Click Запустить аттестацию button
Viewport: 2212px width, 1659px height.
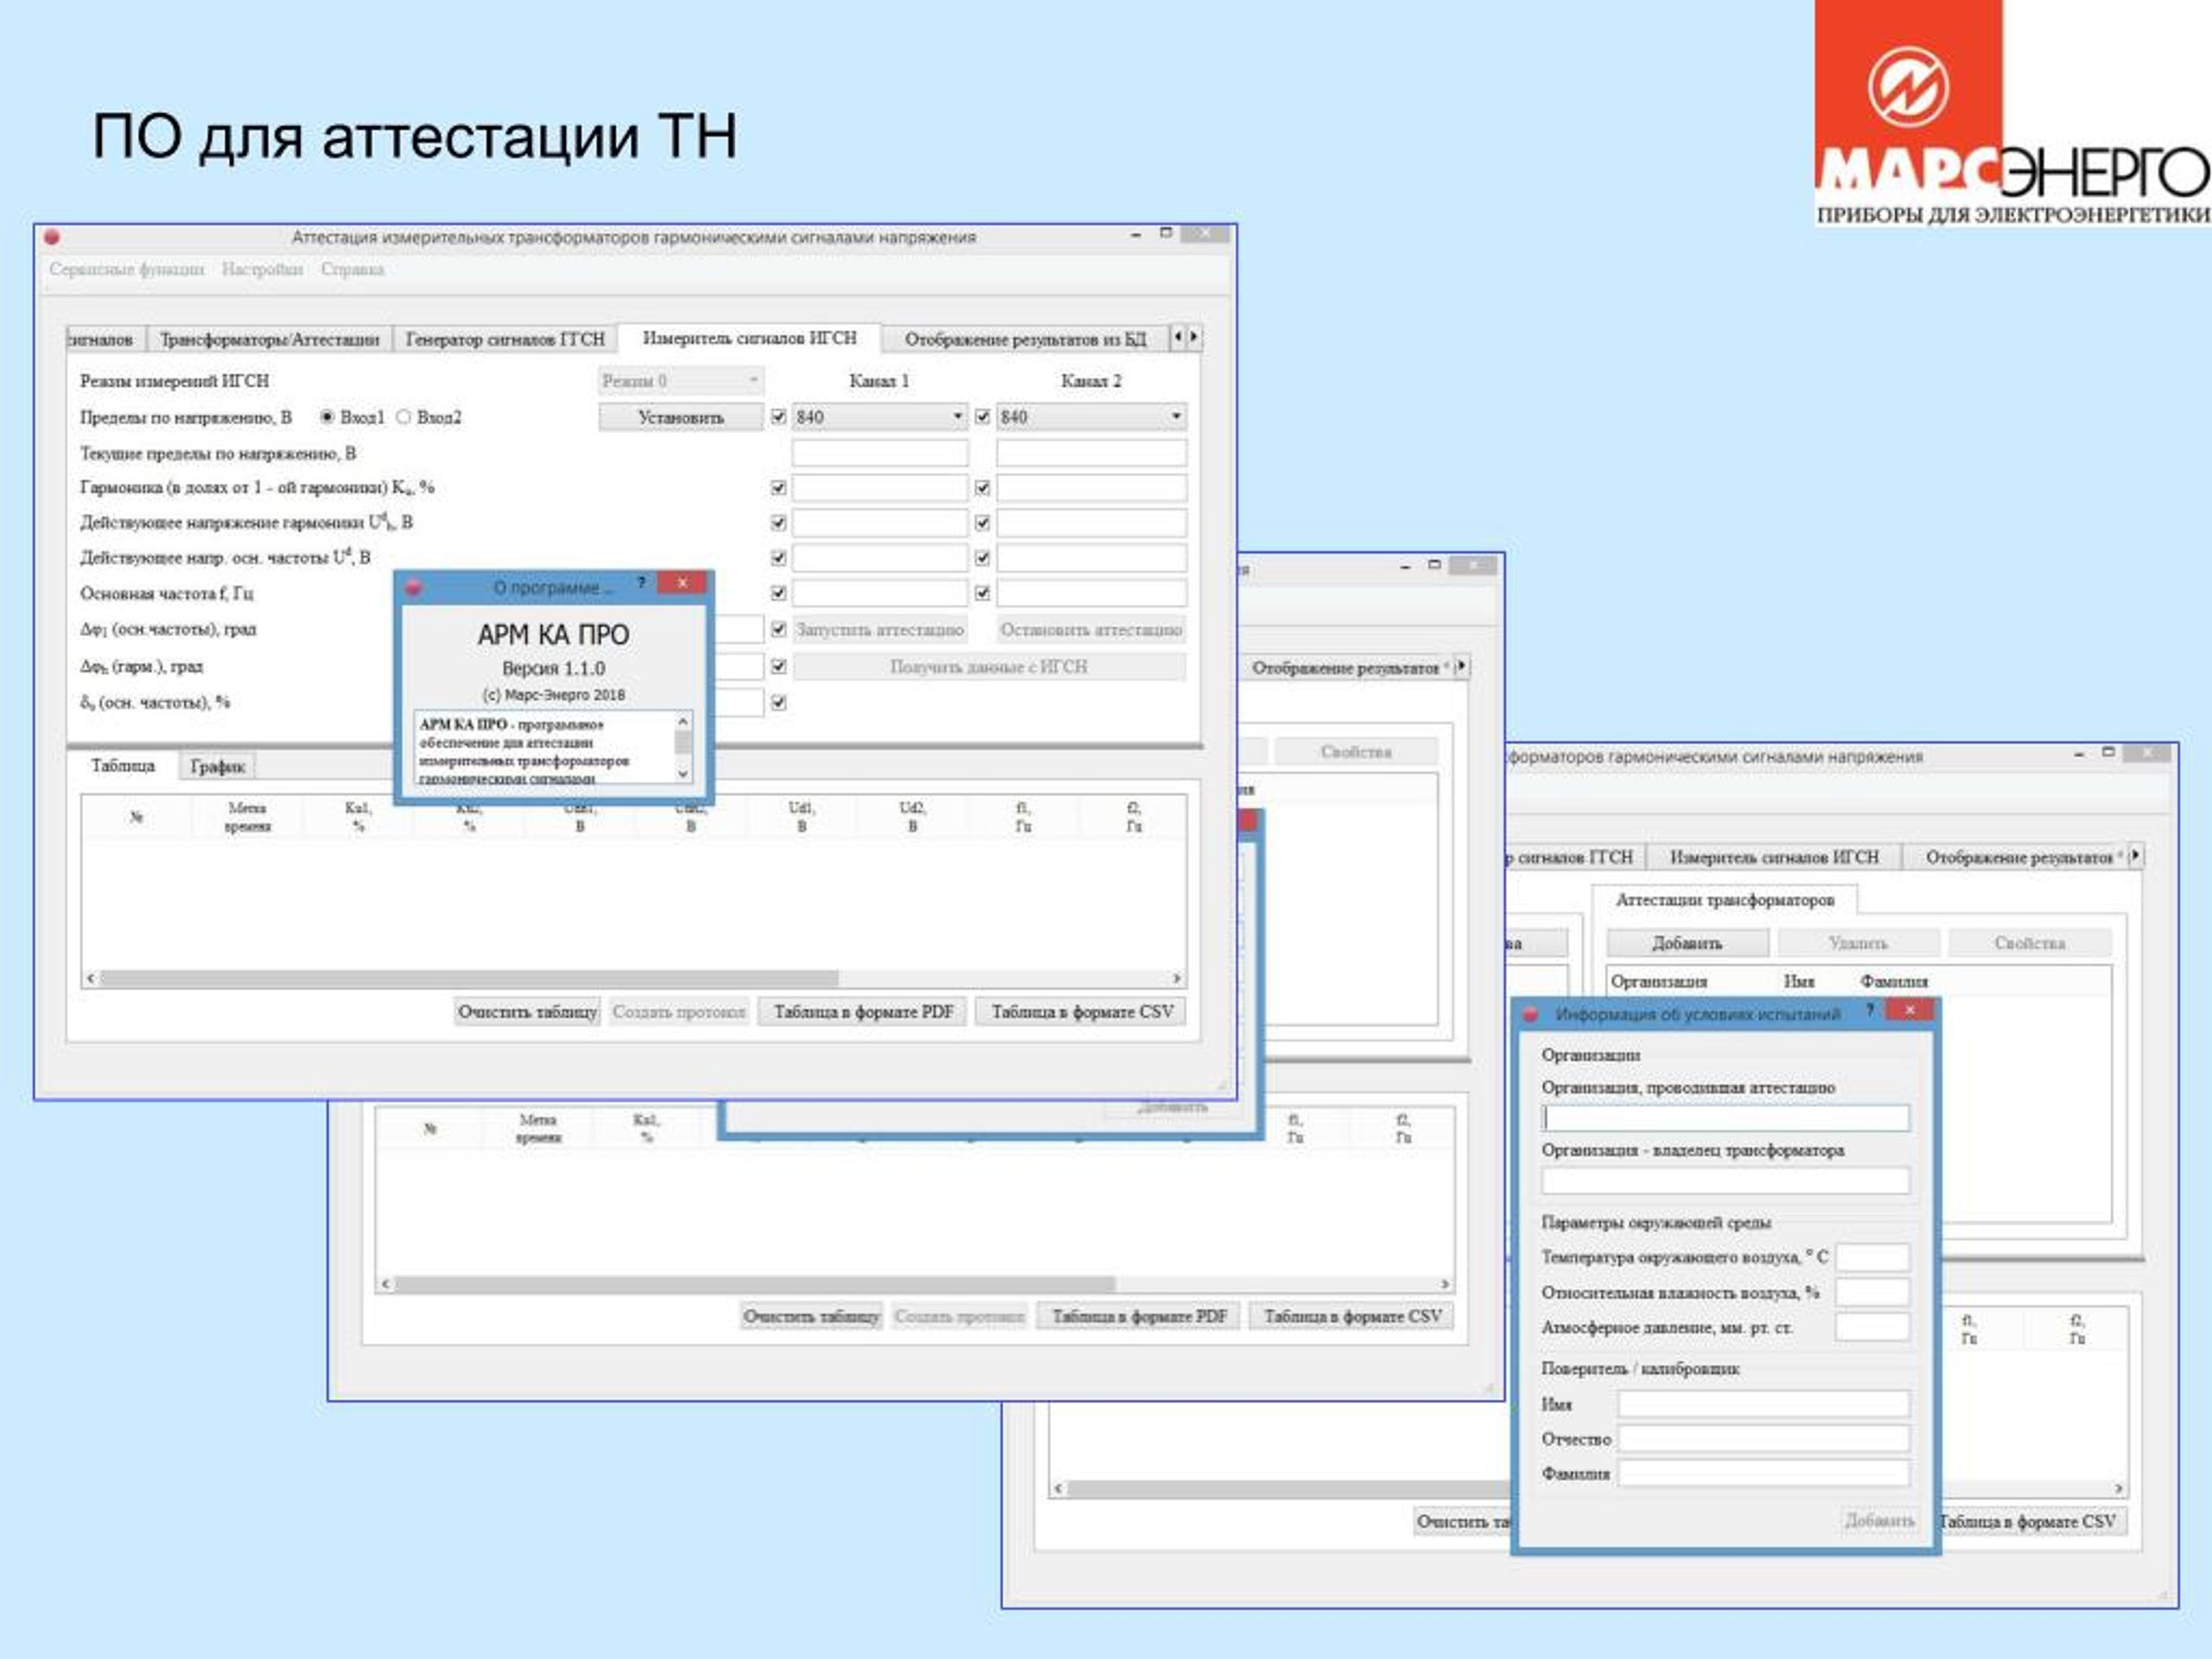880,630
